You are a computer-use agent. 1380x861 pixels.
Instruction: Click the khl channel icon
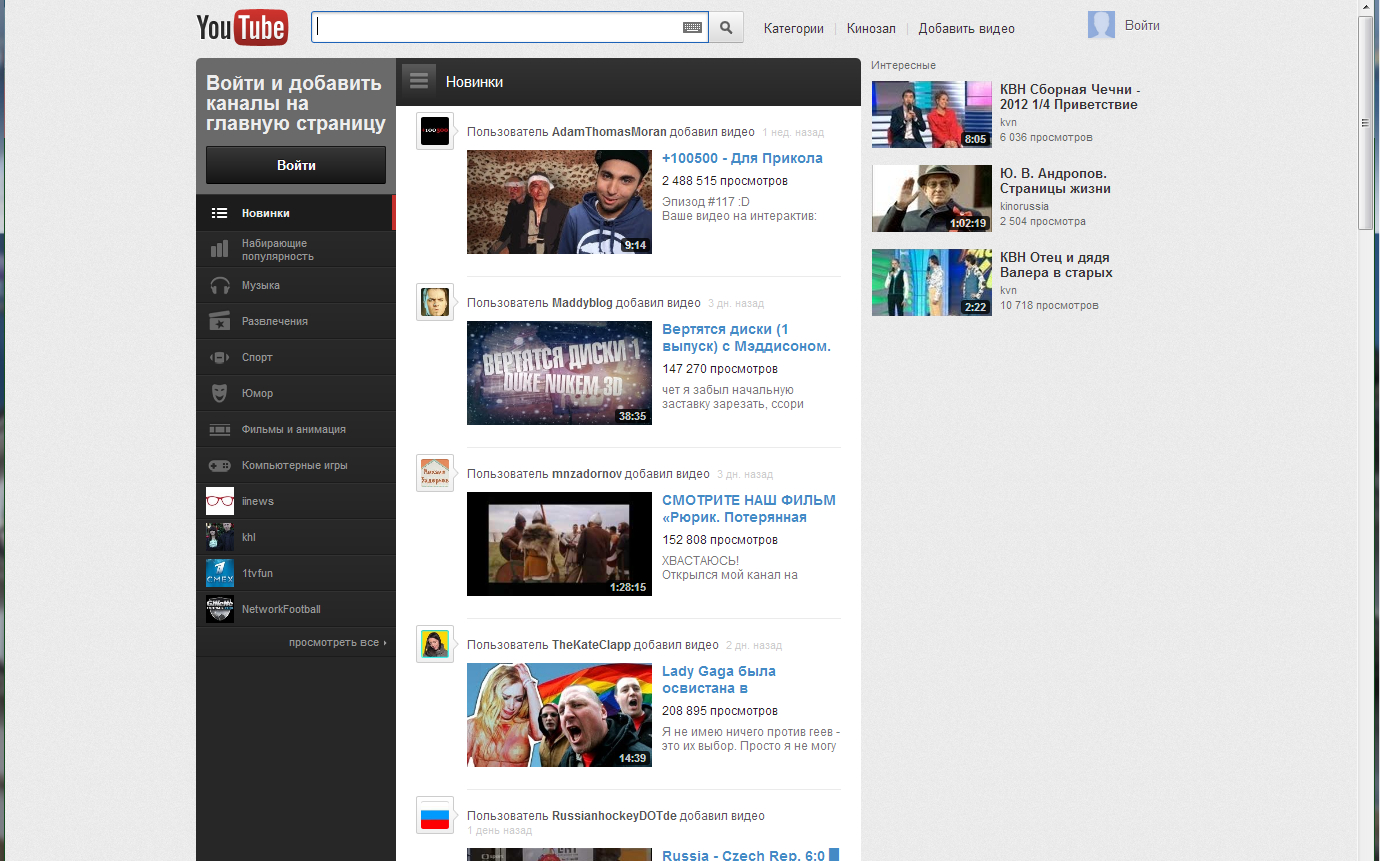tap(220, 537)
